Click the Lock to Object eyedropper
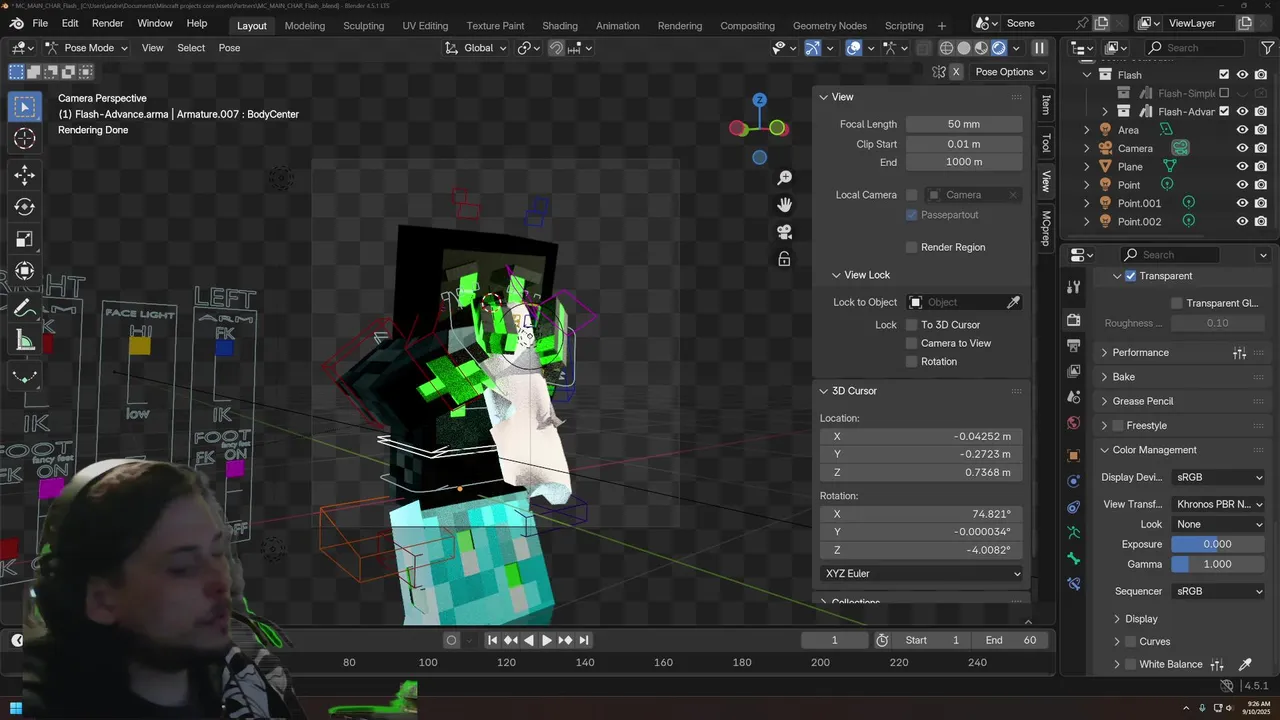 [x=1013, y=302]
